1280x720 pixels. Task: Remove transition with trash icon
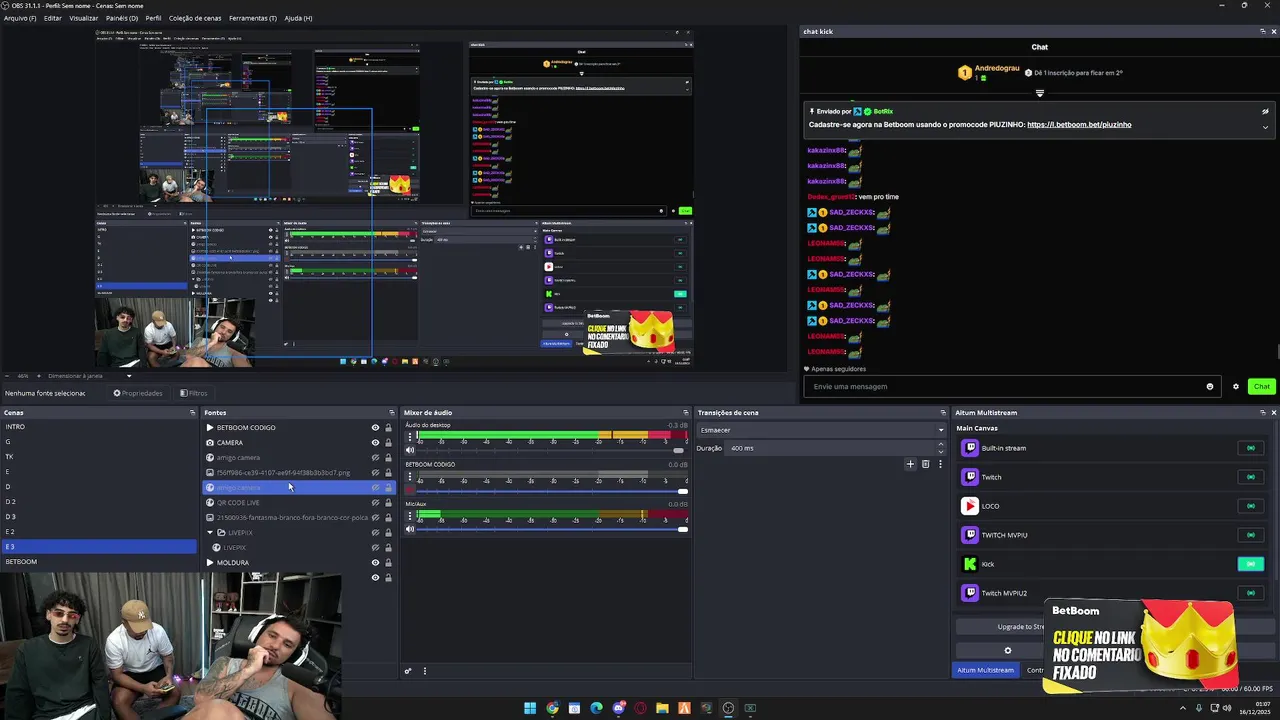[925, 464]
